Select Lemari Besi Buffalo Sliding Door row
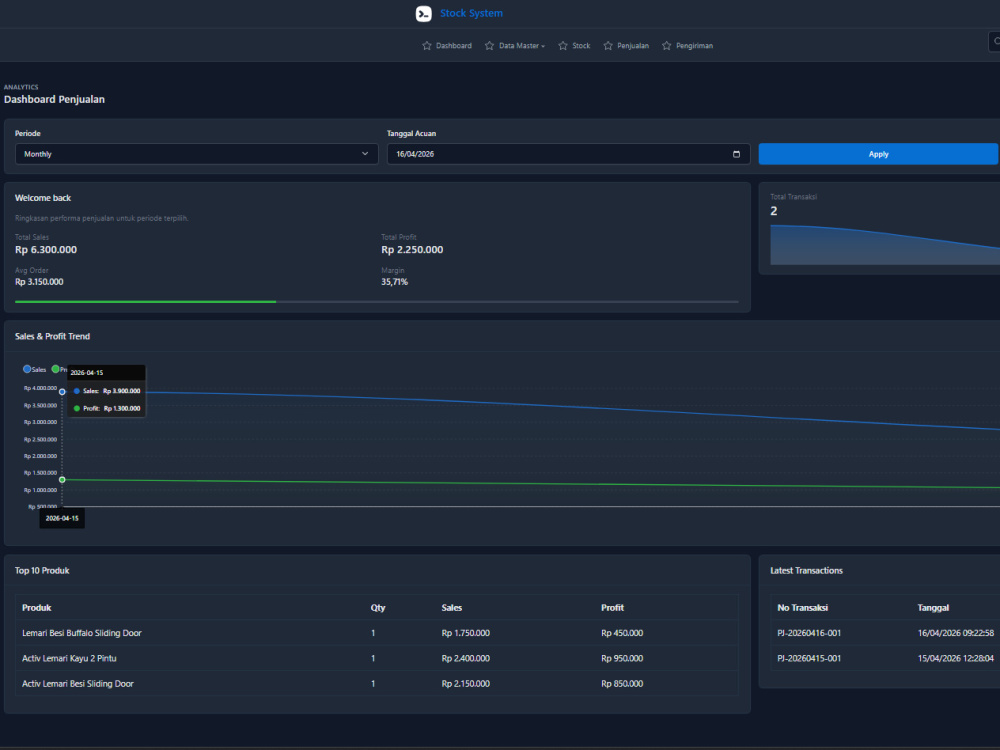Screen dimensions: 1000x750 [376, 633]
